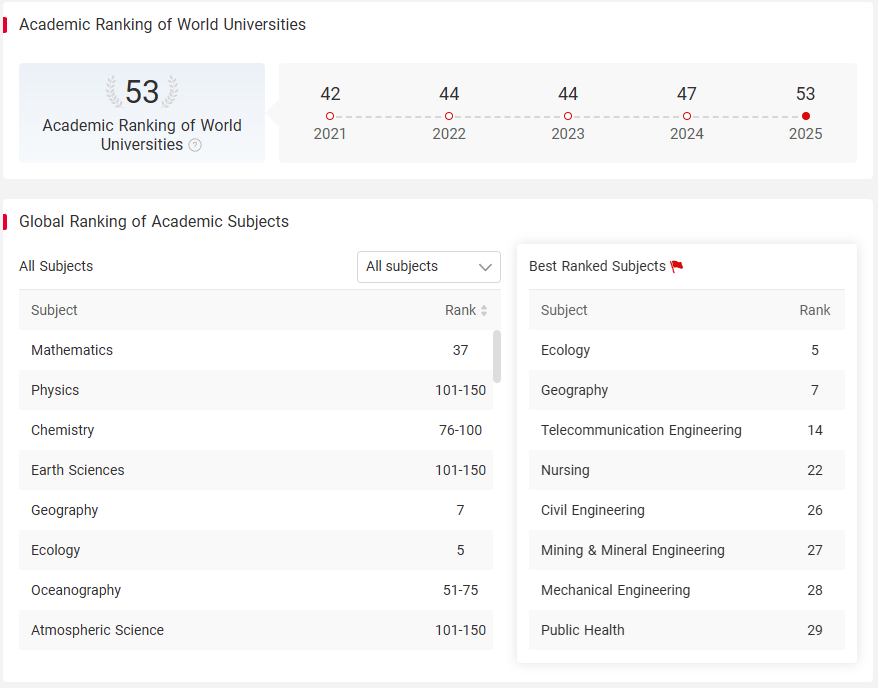Click the 2023 ranking marker

(x=568, y=116)
